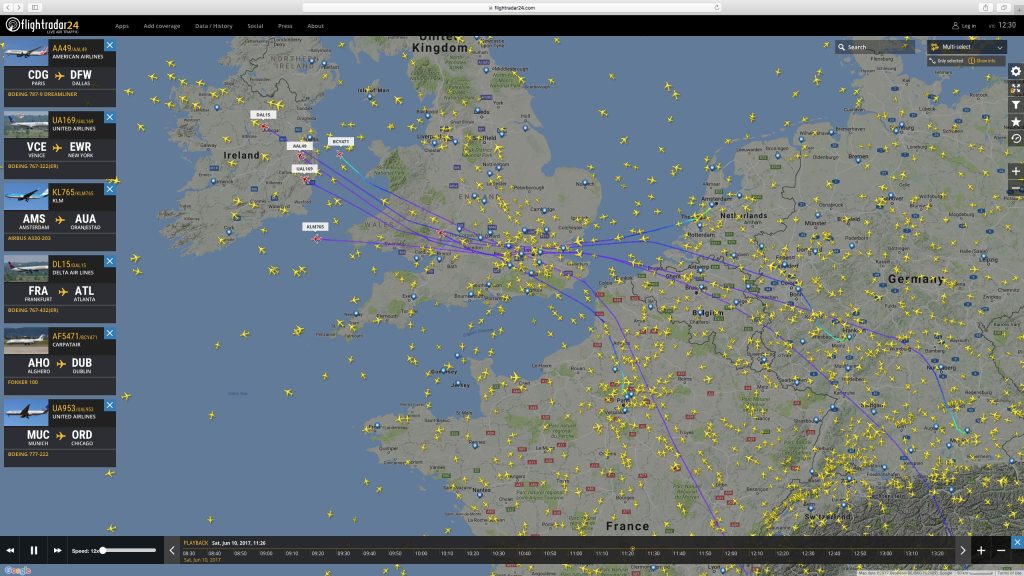Close the AA49 flight card

click(110, 45)
